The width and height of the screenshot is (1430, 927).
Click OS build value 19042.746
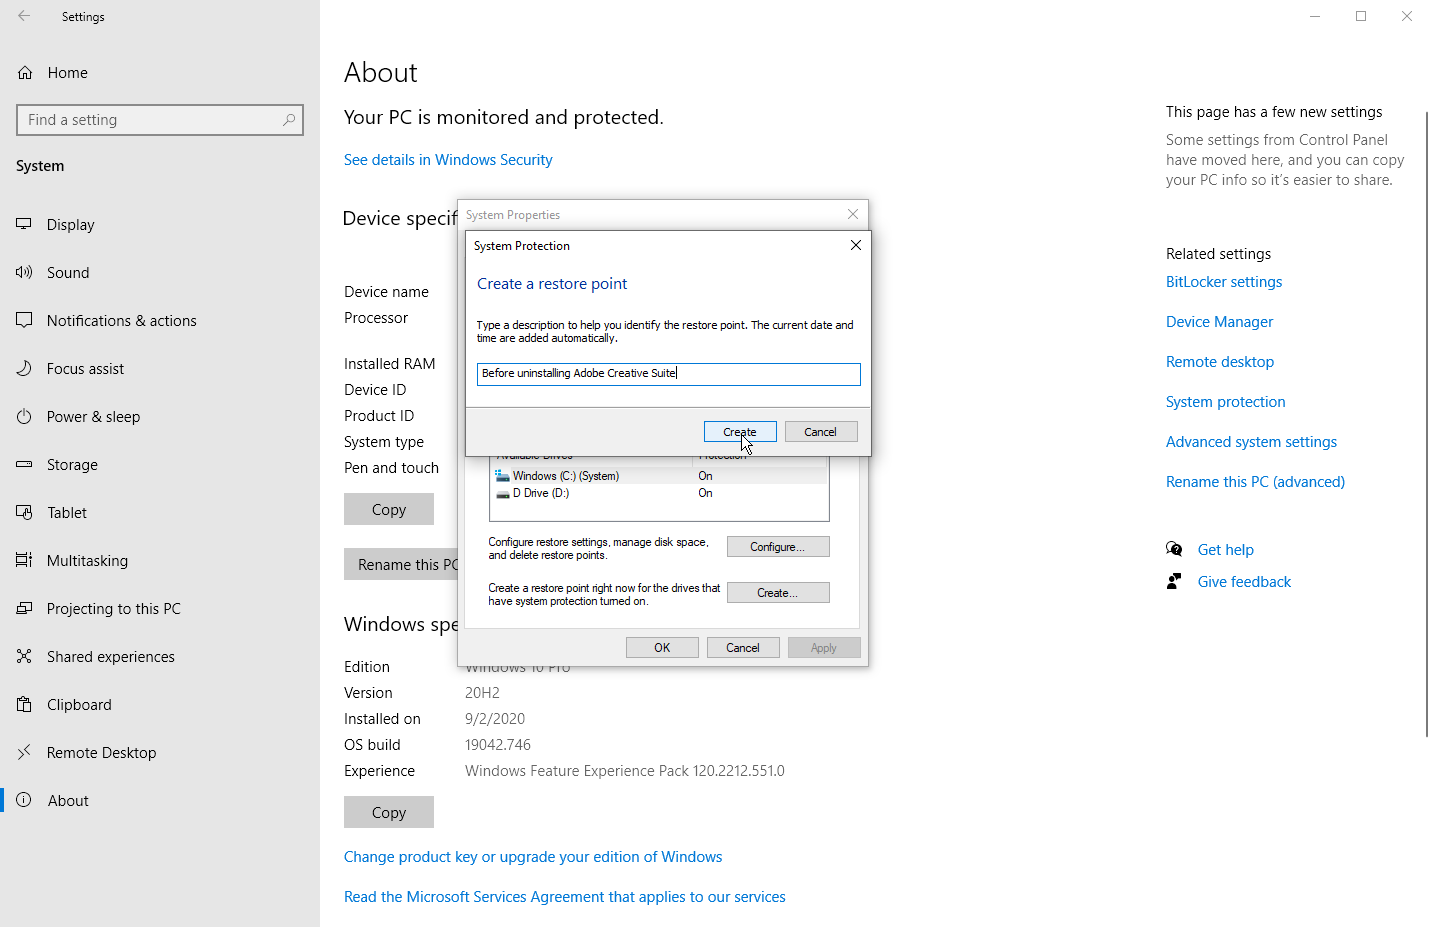[x=498, y=745]
